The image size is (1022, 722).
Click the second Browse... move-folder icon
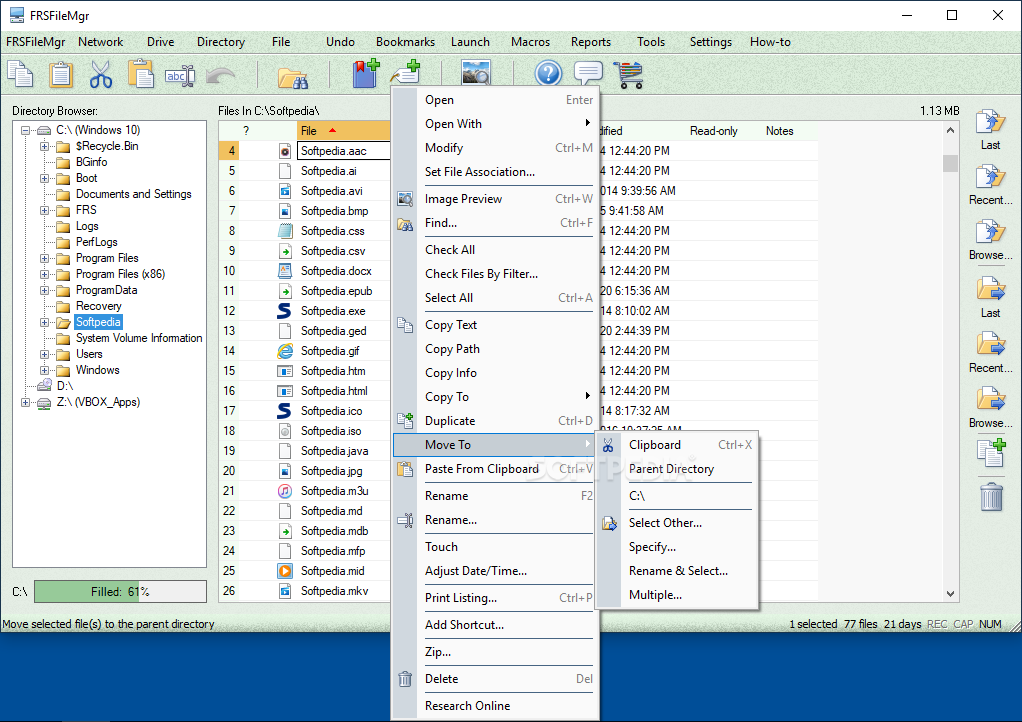(991, 400)
